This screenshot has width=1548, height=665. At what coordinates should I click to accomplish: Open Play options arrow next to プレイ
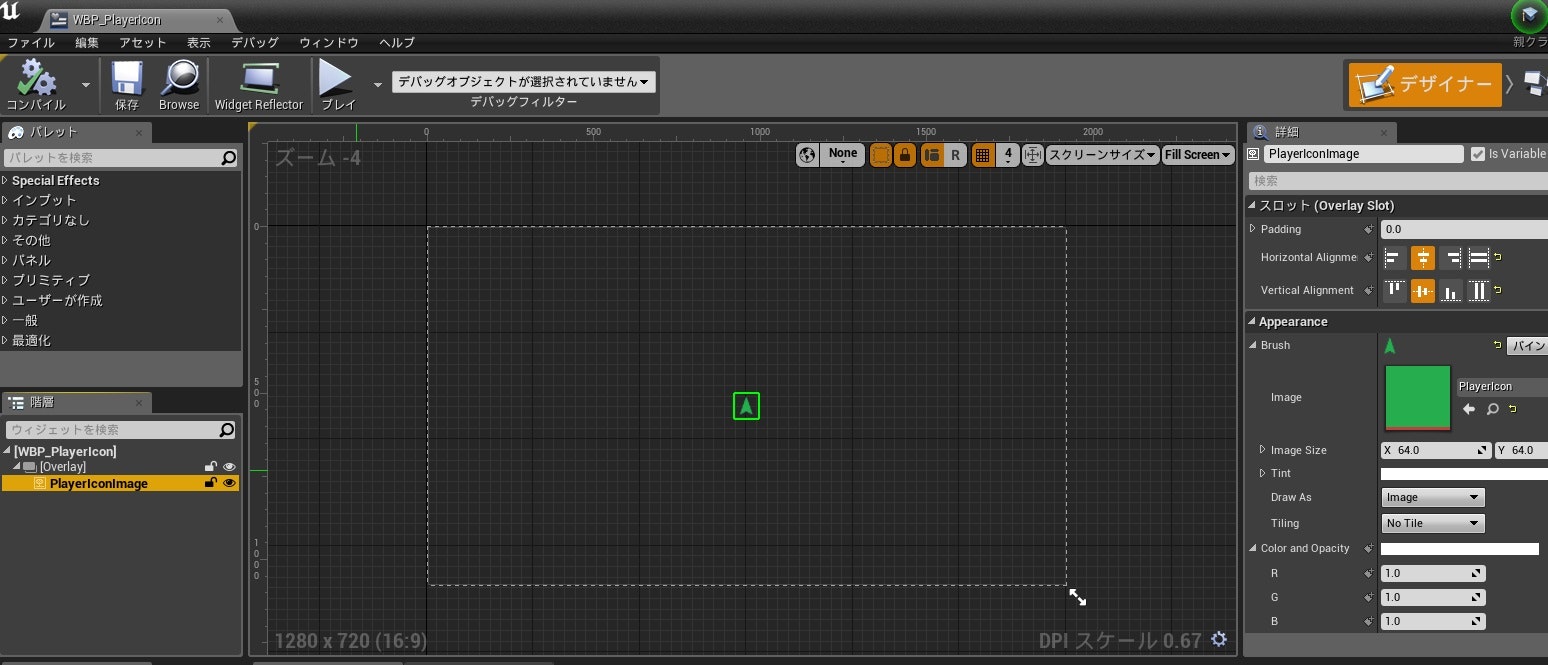pos(378,85)
